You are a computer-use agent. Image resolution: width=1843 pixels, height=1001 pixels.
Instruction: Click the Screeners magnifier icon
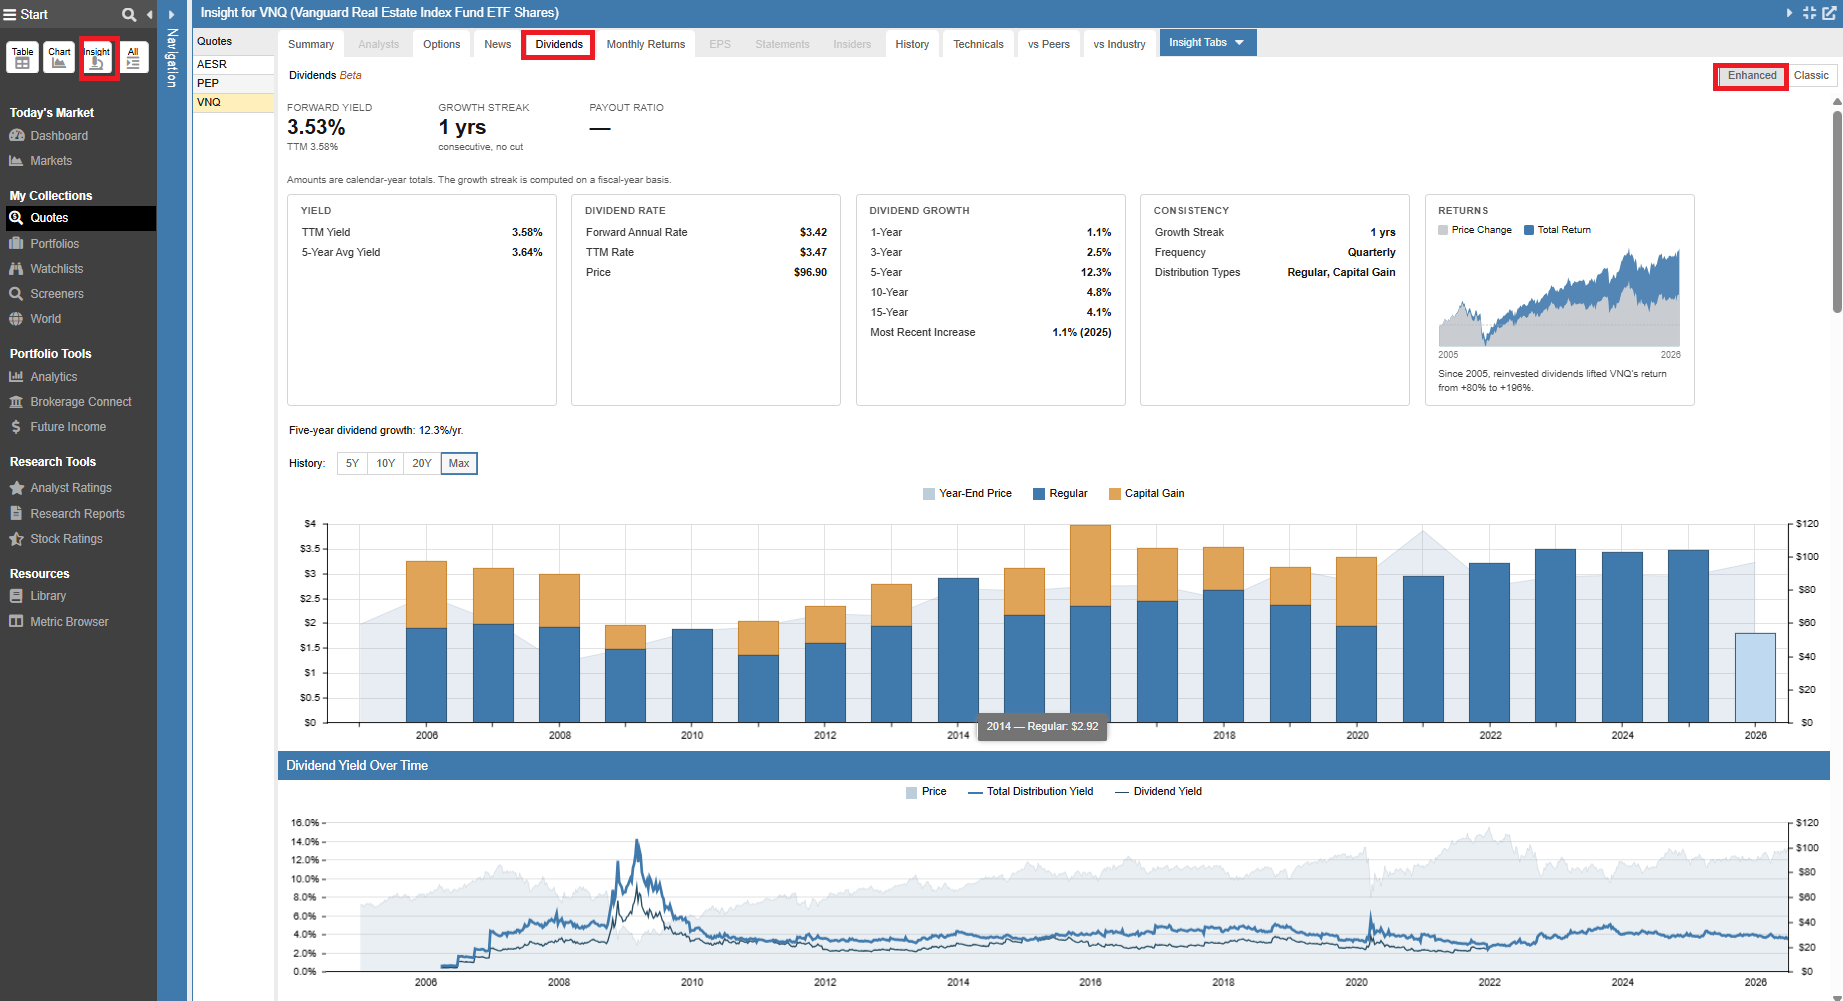click(16, 294)
